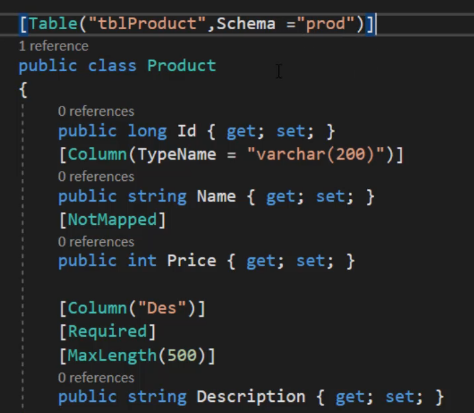Click the "tblProduct" string literal
Image resolution: width=474 pixels, height=413 pixels.
pos(147,24)
